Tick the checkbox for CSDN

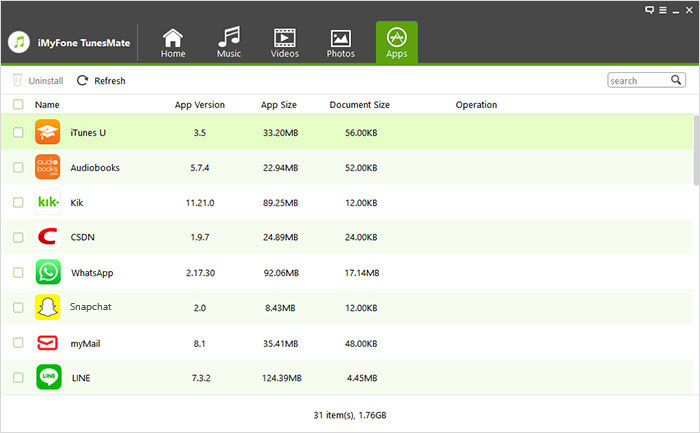click(x=18, y=237)
